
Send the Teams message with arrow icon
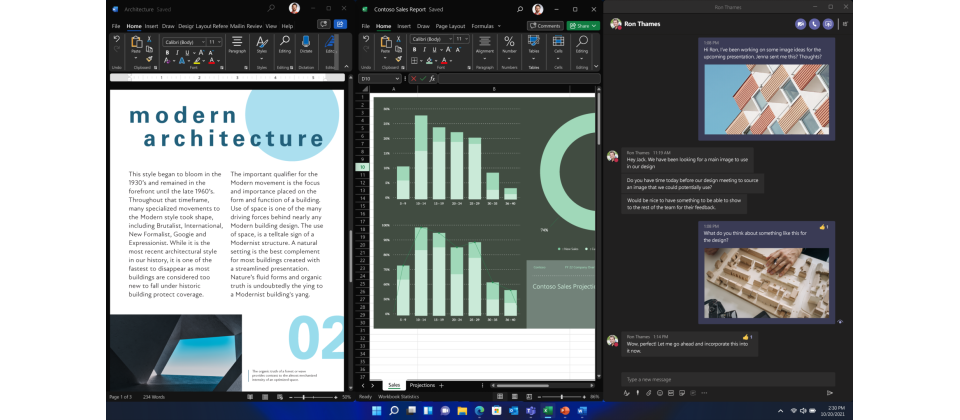(x=830, y=393)
